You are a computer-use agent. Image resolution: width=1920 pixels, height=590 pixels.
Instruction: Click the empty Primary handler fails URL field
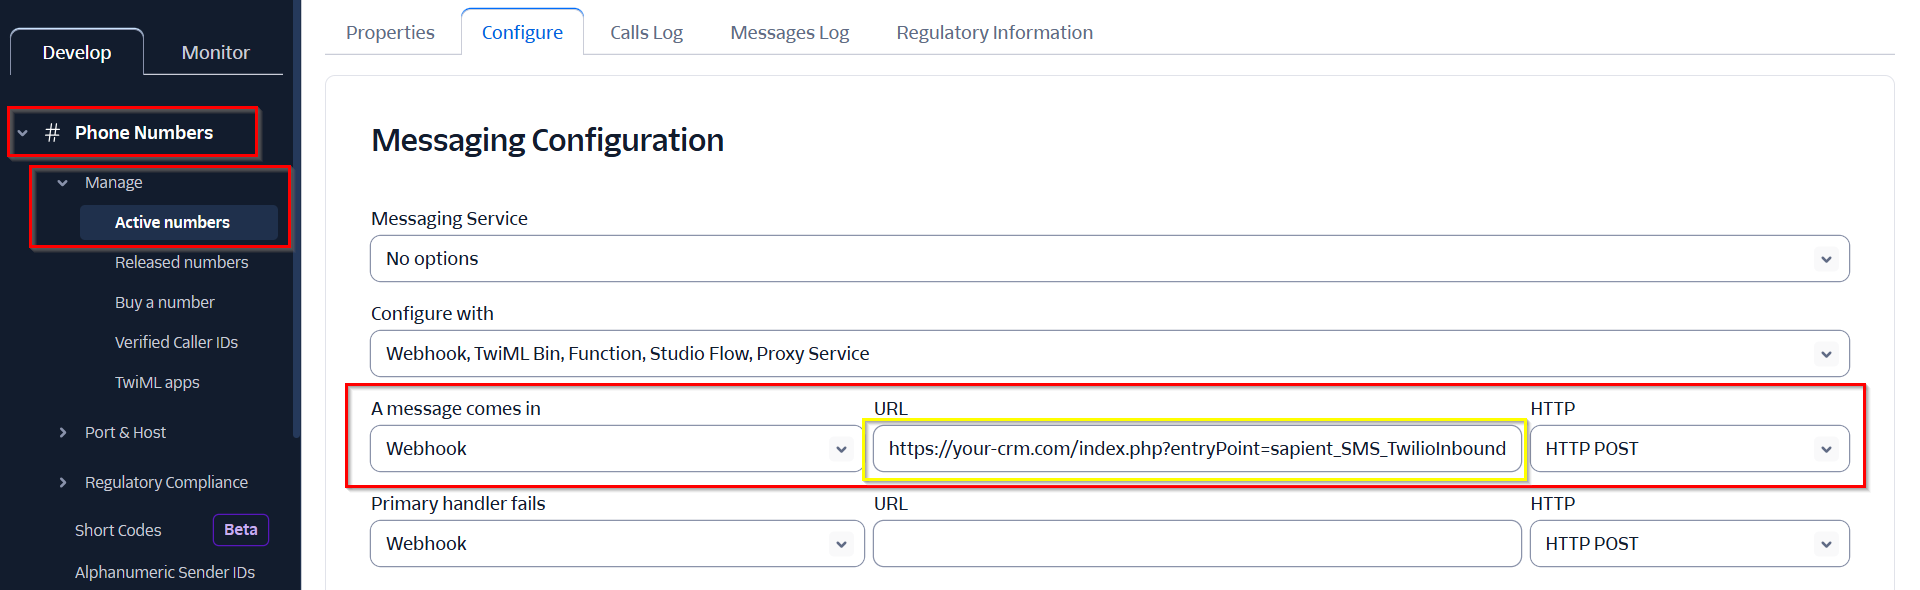click(1197, 544)
